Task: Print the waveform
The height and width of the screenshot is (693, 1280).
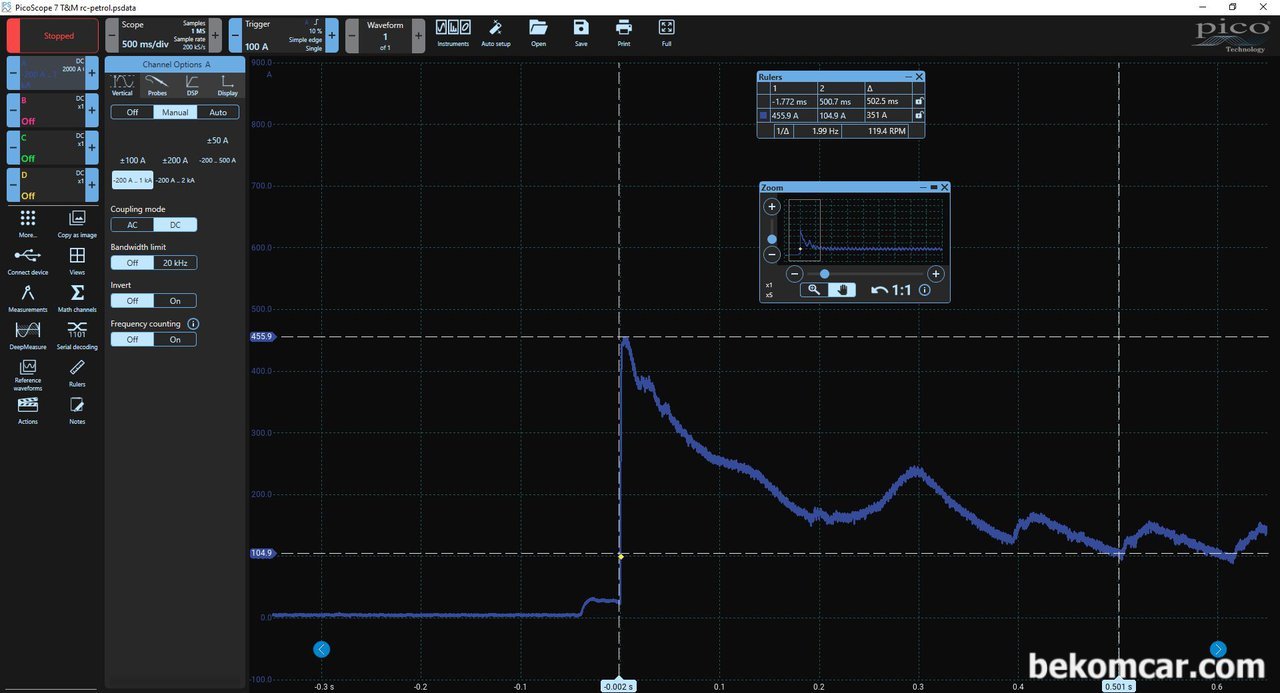Action: (624, 33)
